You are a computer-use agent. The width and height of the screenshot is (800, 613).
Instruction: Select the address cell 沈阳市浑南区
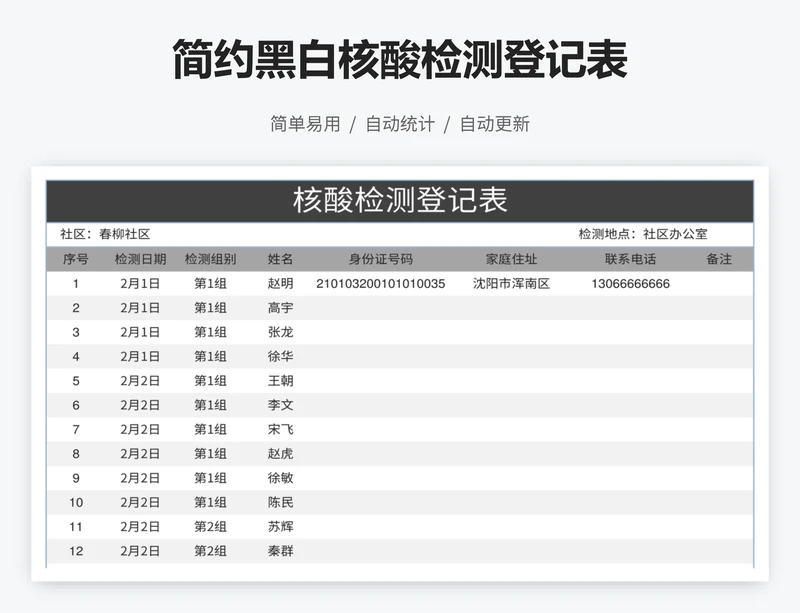[511, 284]
